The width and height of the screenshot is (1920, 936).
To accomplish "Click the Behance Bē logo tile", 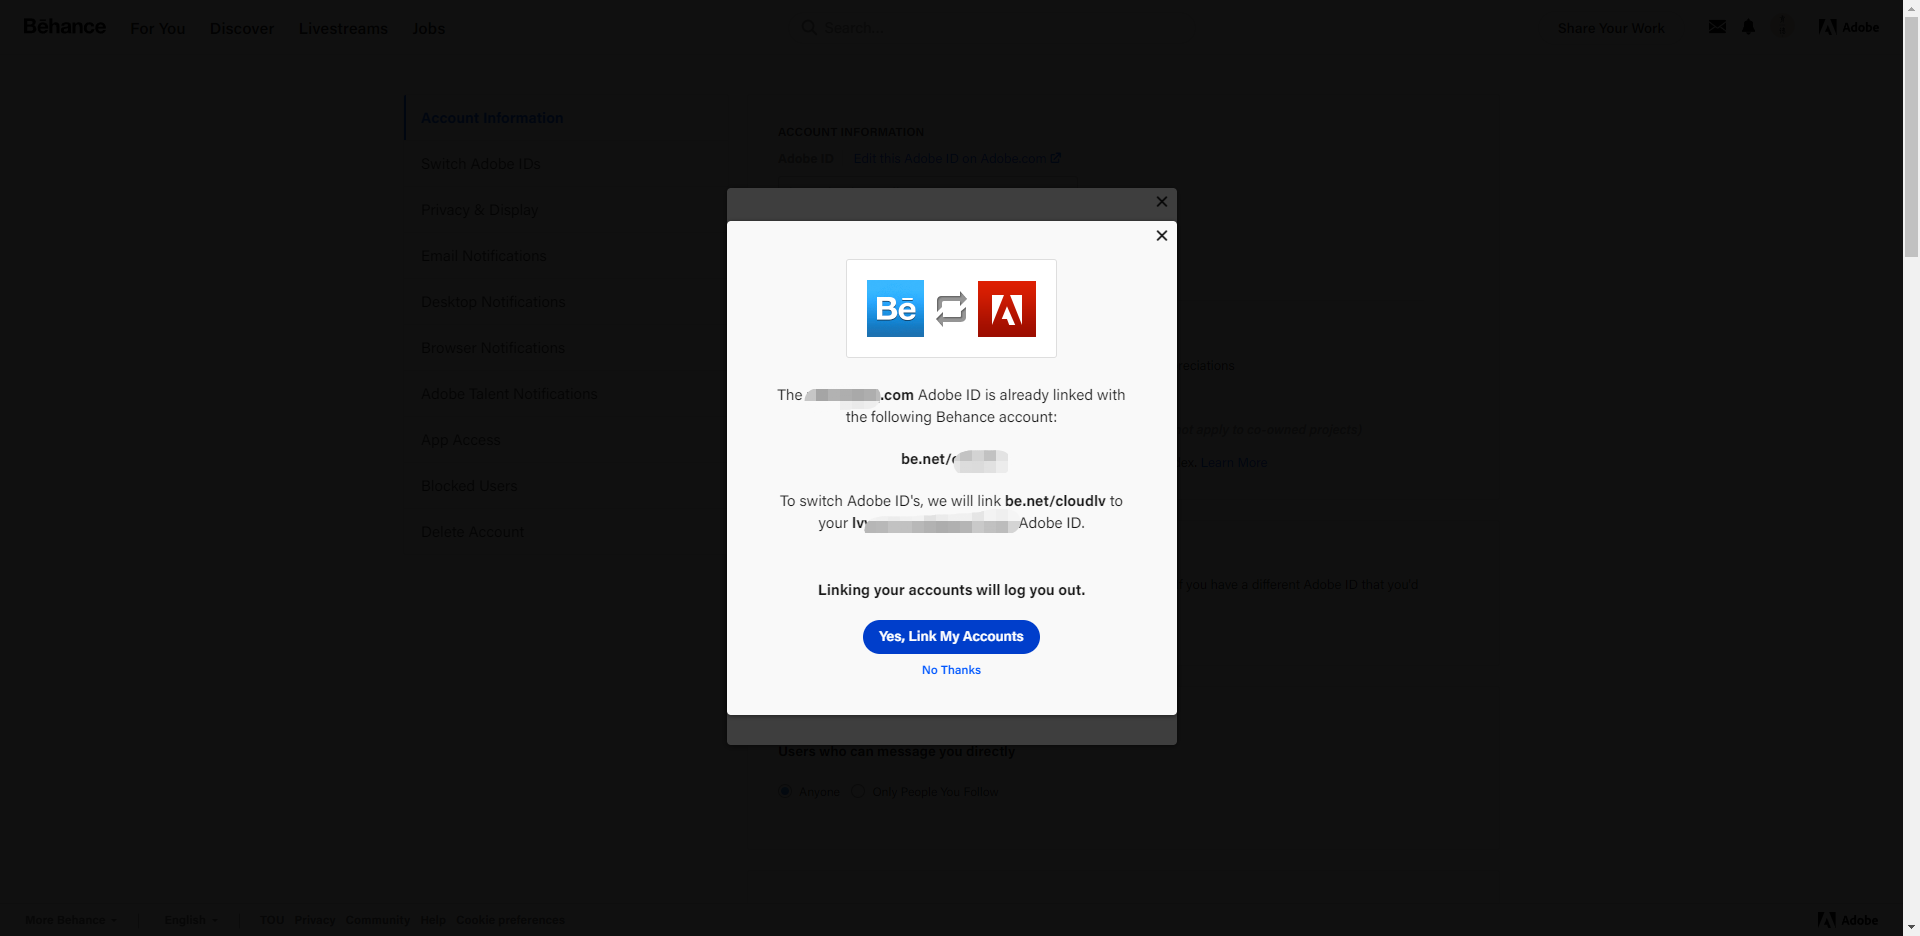I will [895, 309].
